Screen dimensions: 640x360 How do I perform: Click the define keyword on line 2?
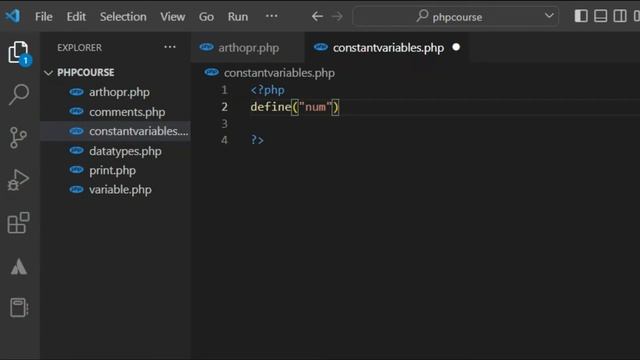(271, 107)
